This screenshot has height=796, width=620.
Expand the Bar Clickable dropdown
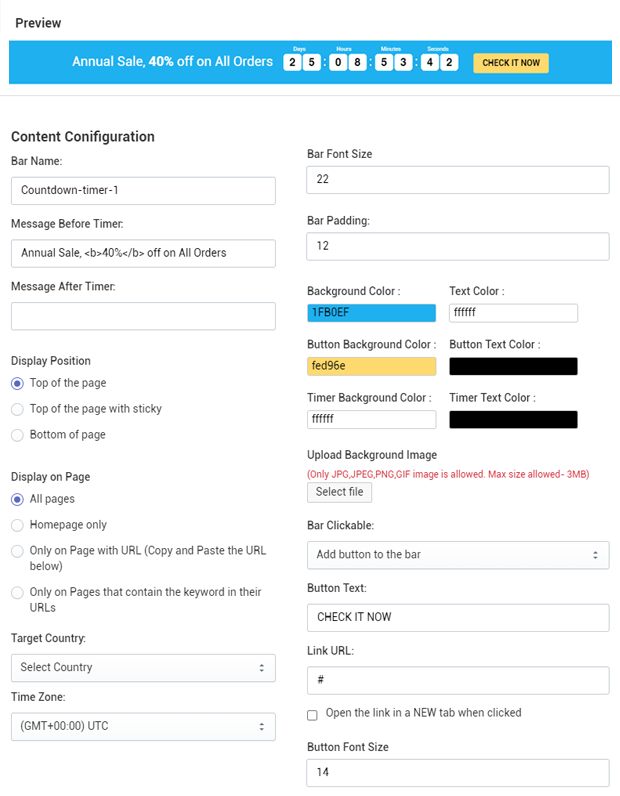(458, 555)
